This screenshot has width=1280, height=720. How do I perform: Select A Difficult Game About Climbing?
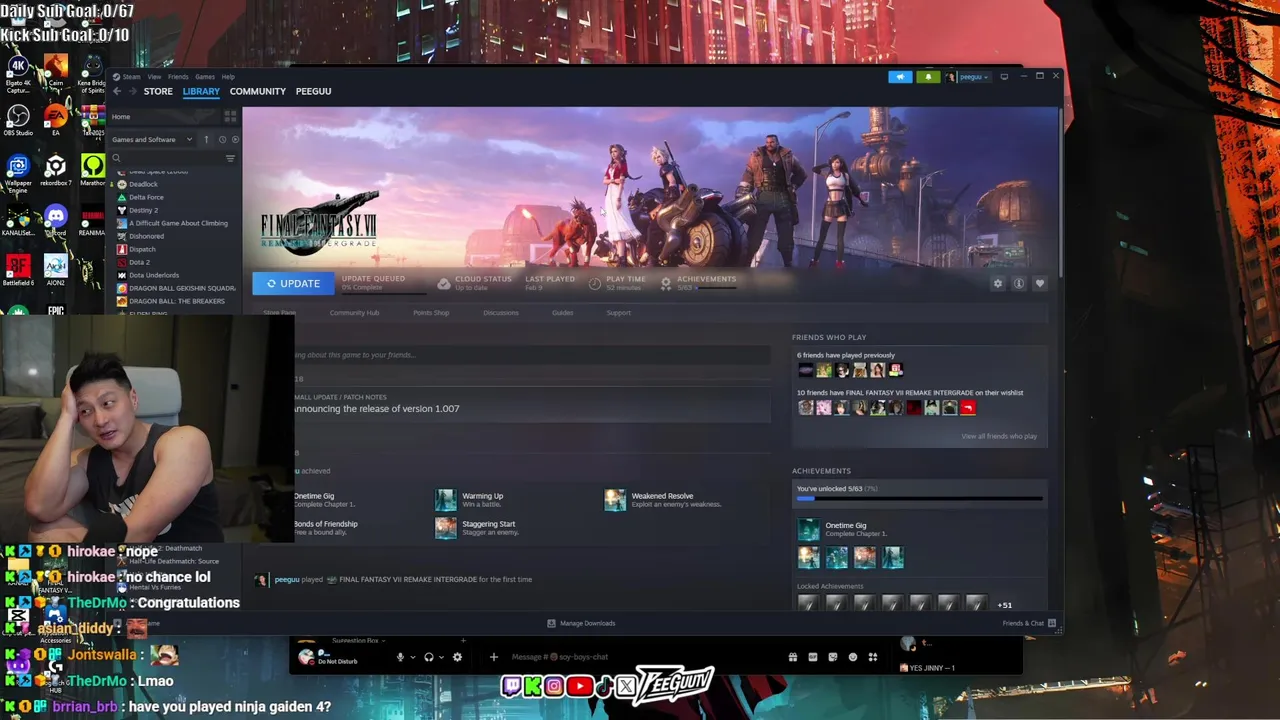[x=178, y=223]
